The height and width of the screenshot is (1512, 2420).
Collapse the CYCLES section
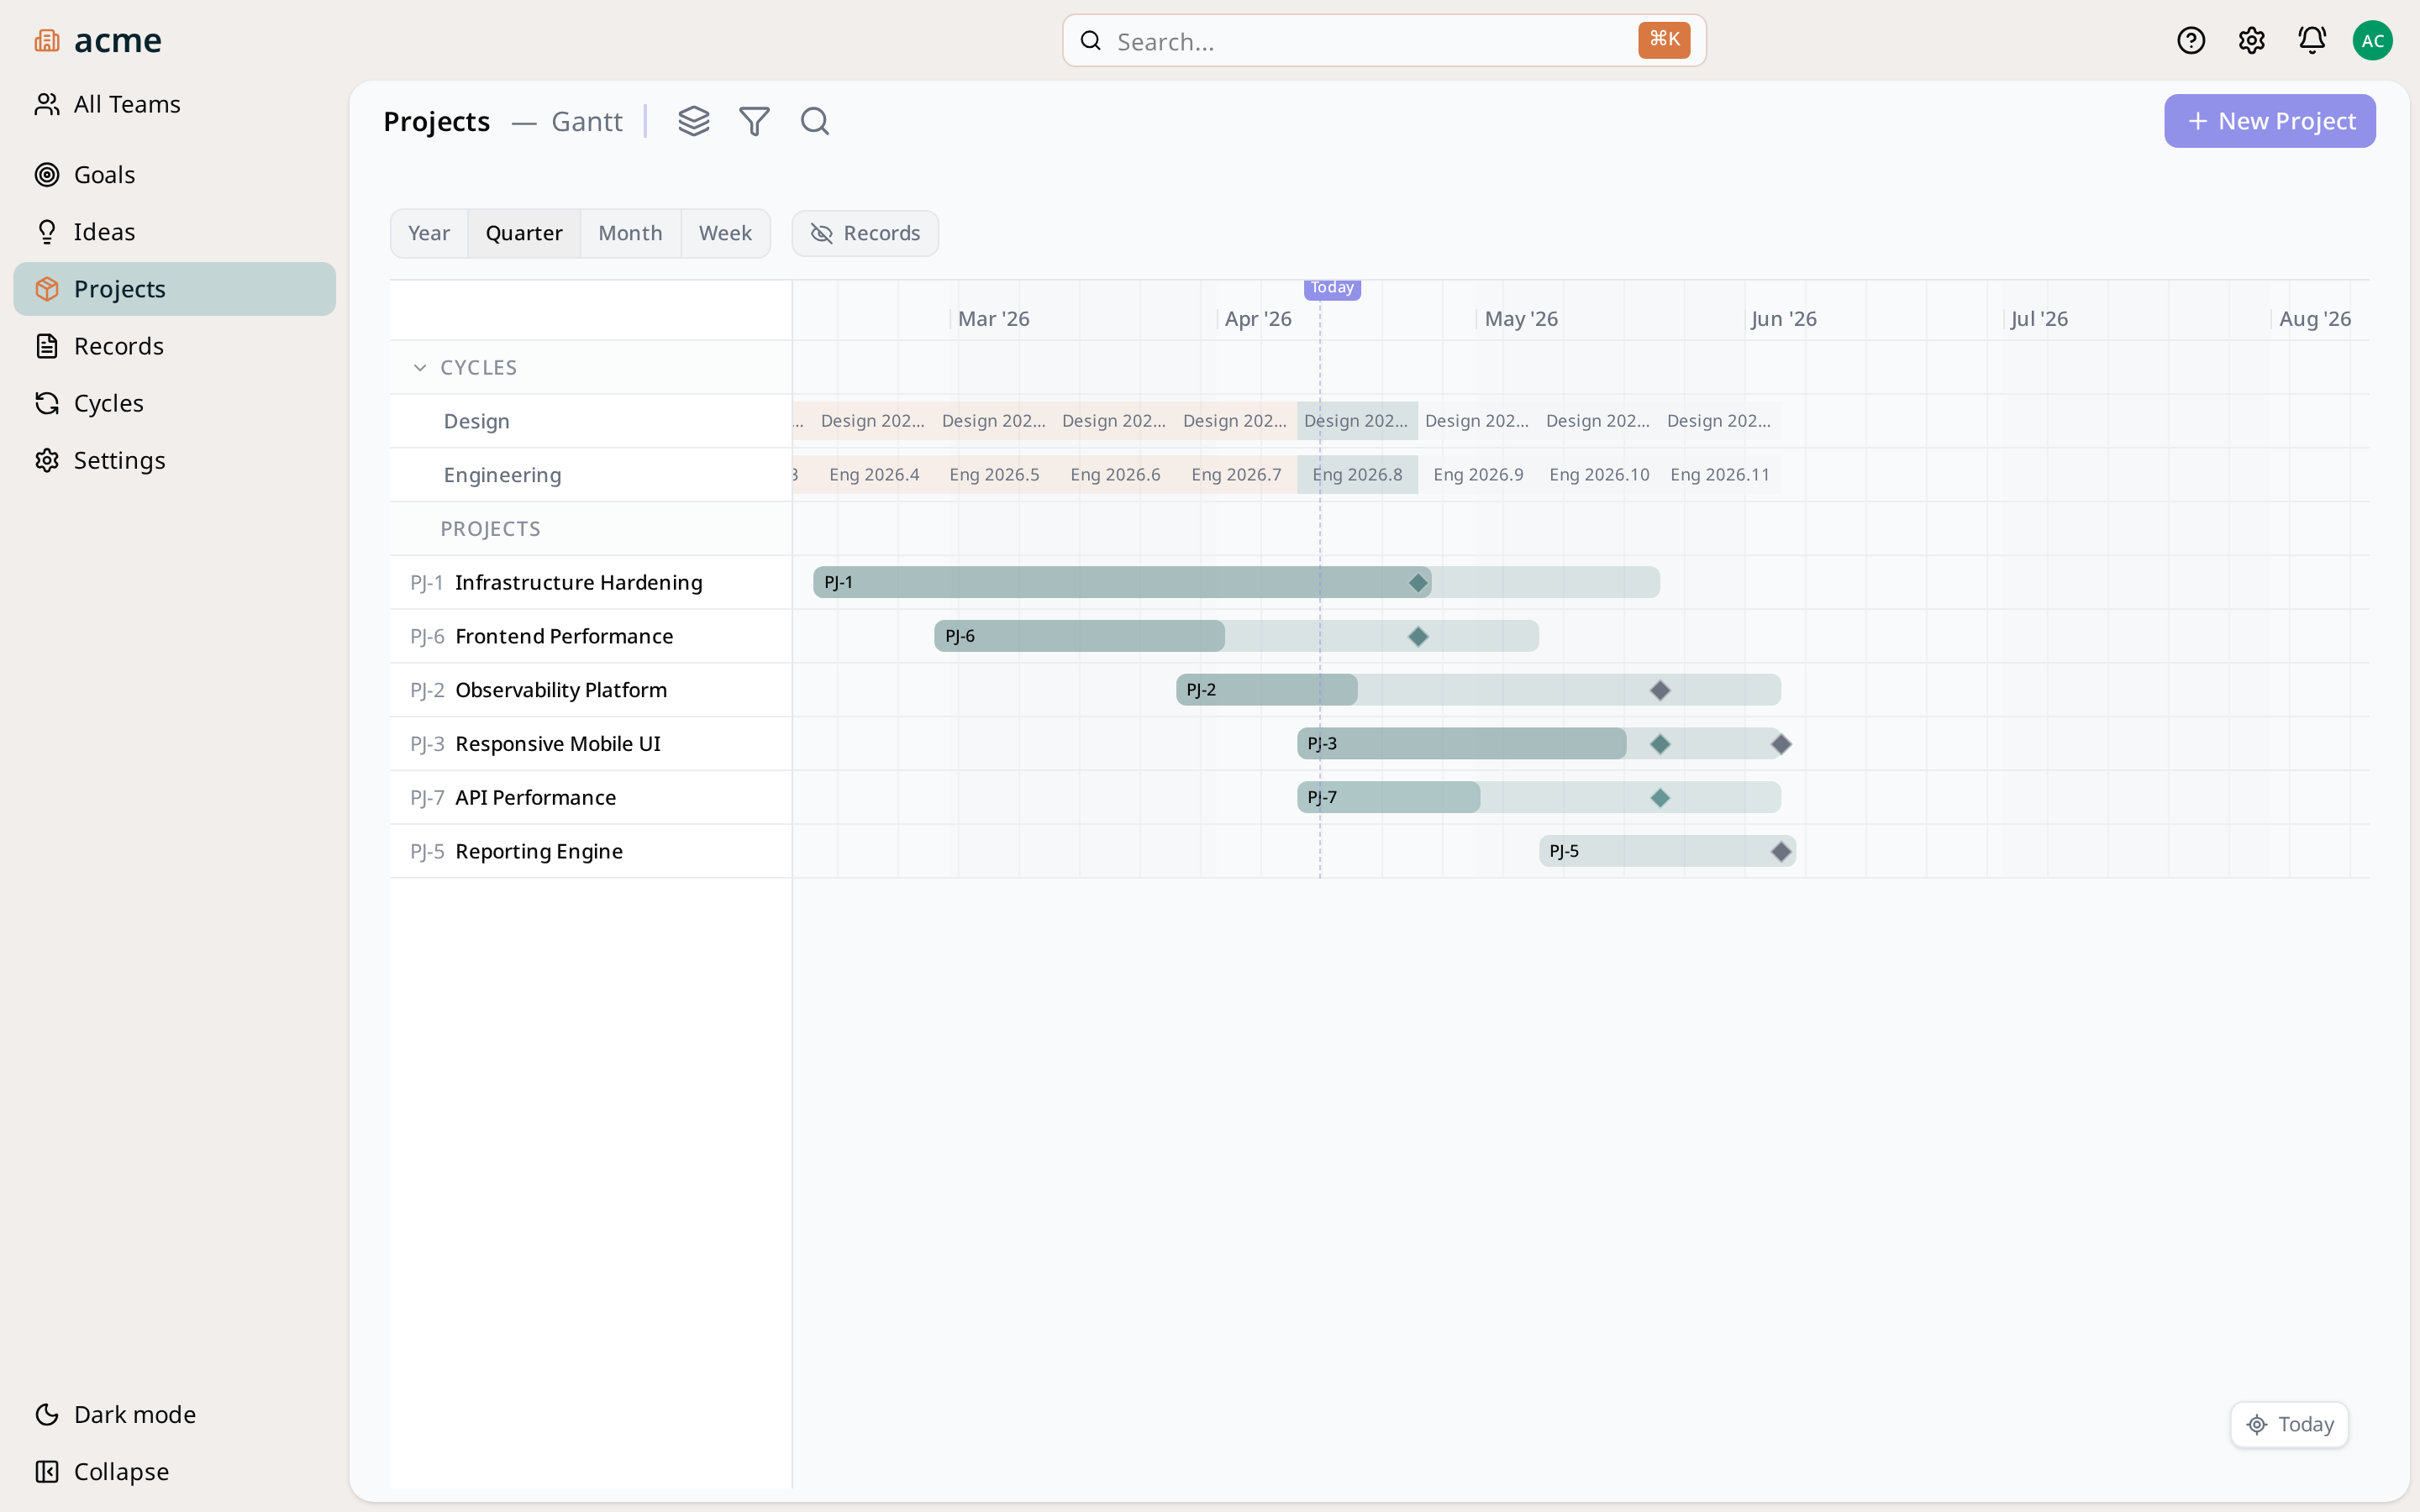tap(421, 367)
